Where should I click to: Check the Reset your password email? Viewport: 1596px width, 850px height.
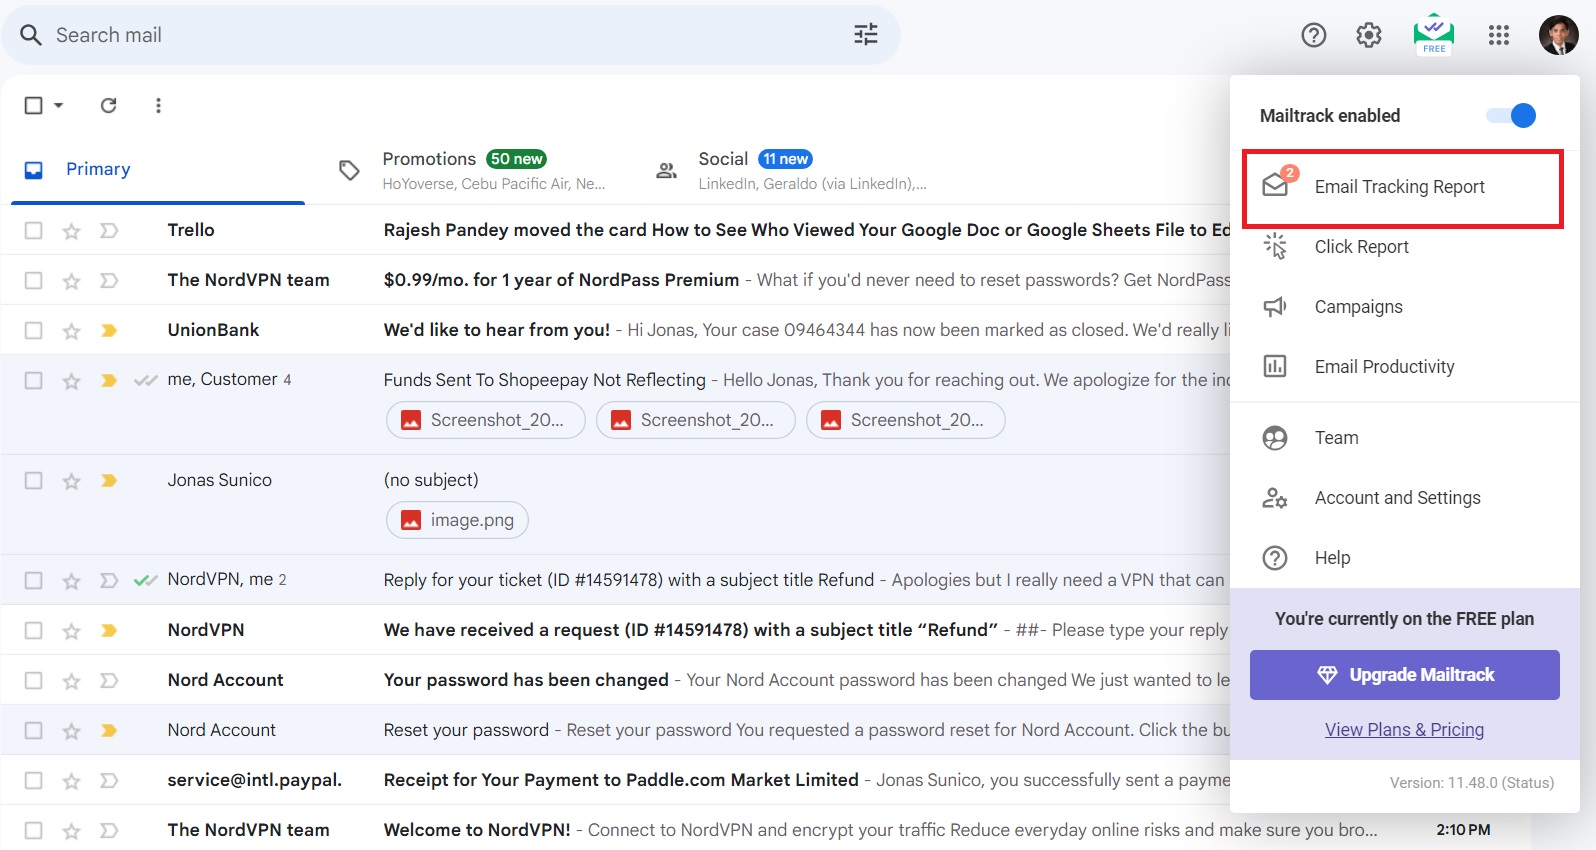[33, 730]
